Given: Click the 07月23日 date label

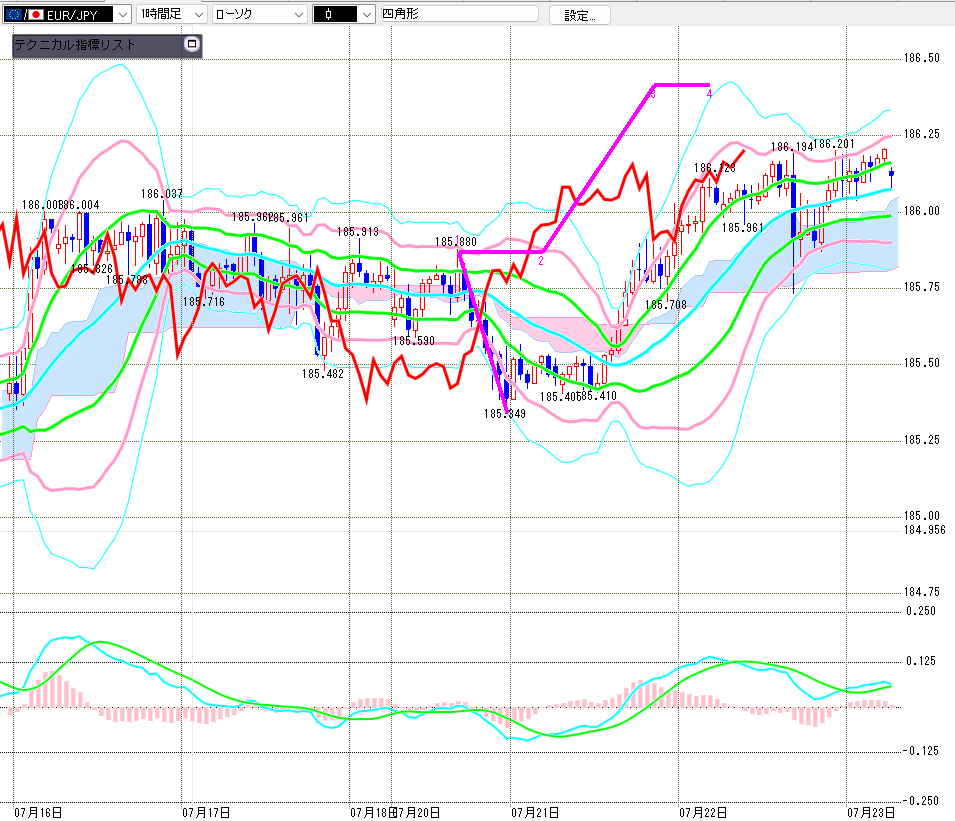Looking at the screenshot, I should click(871, 812).
